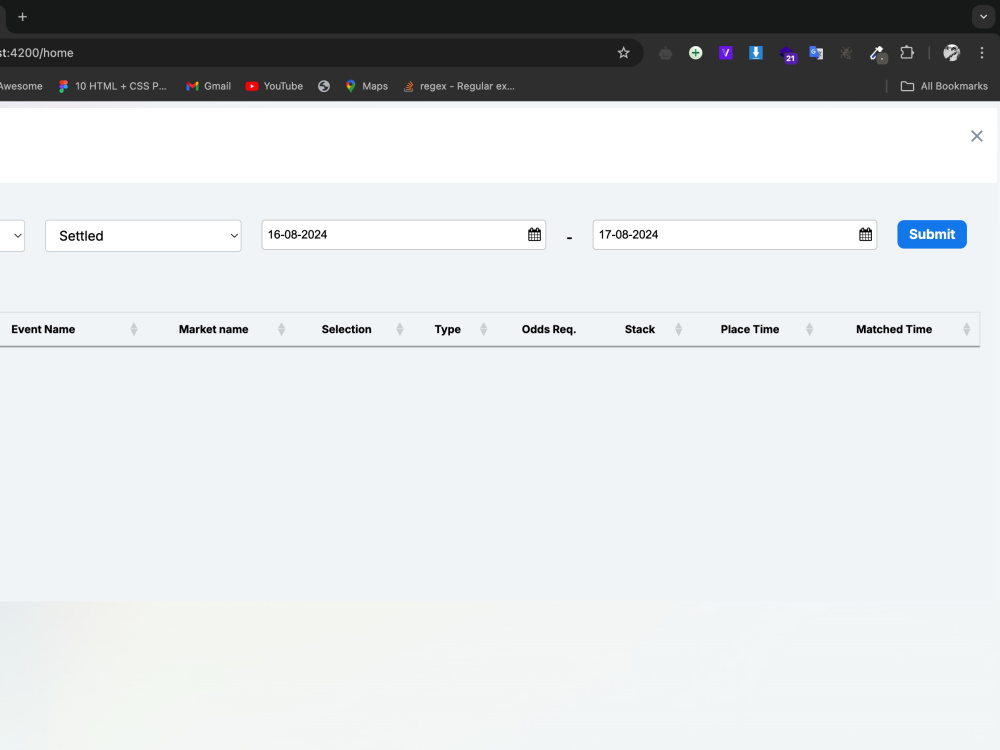Click the greyed-out robot extension icon
This screenshot has width=1000, height=750.
pos(665,53)
